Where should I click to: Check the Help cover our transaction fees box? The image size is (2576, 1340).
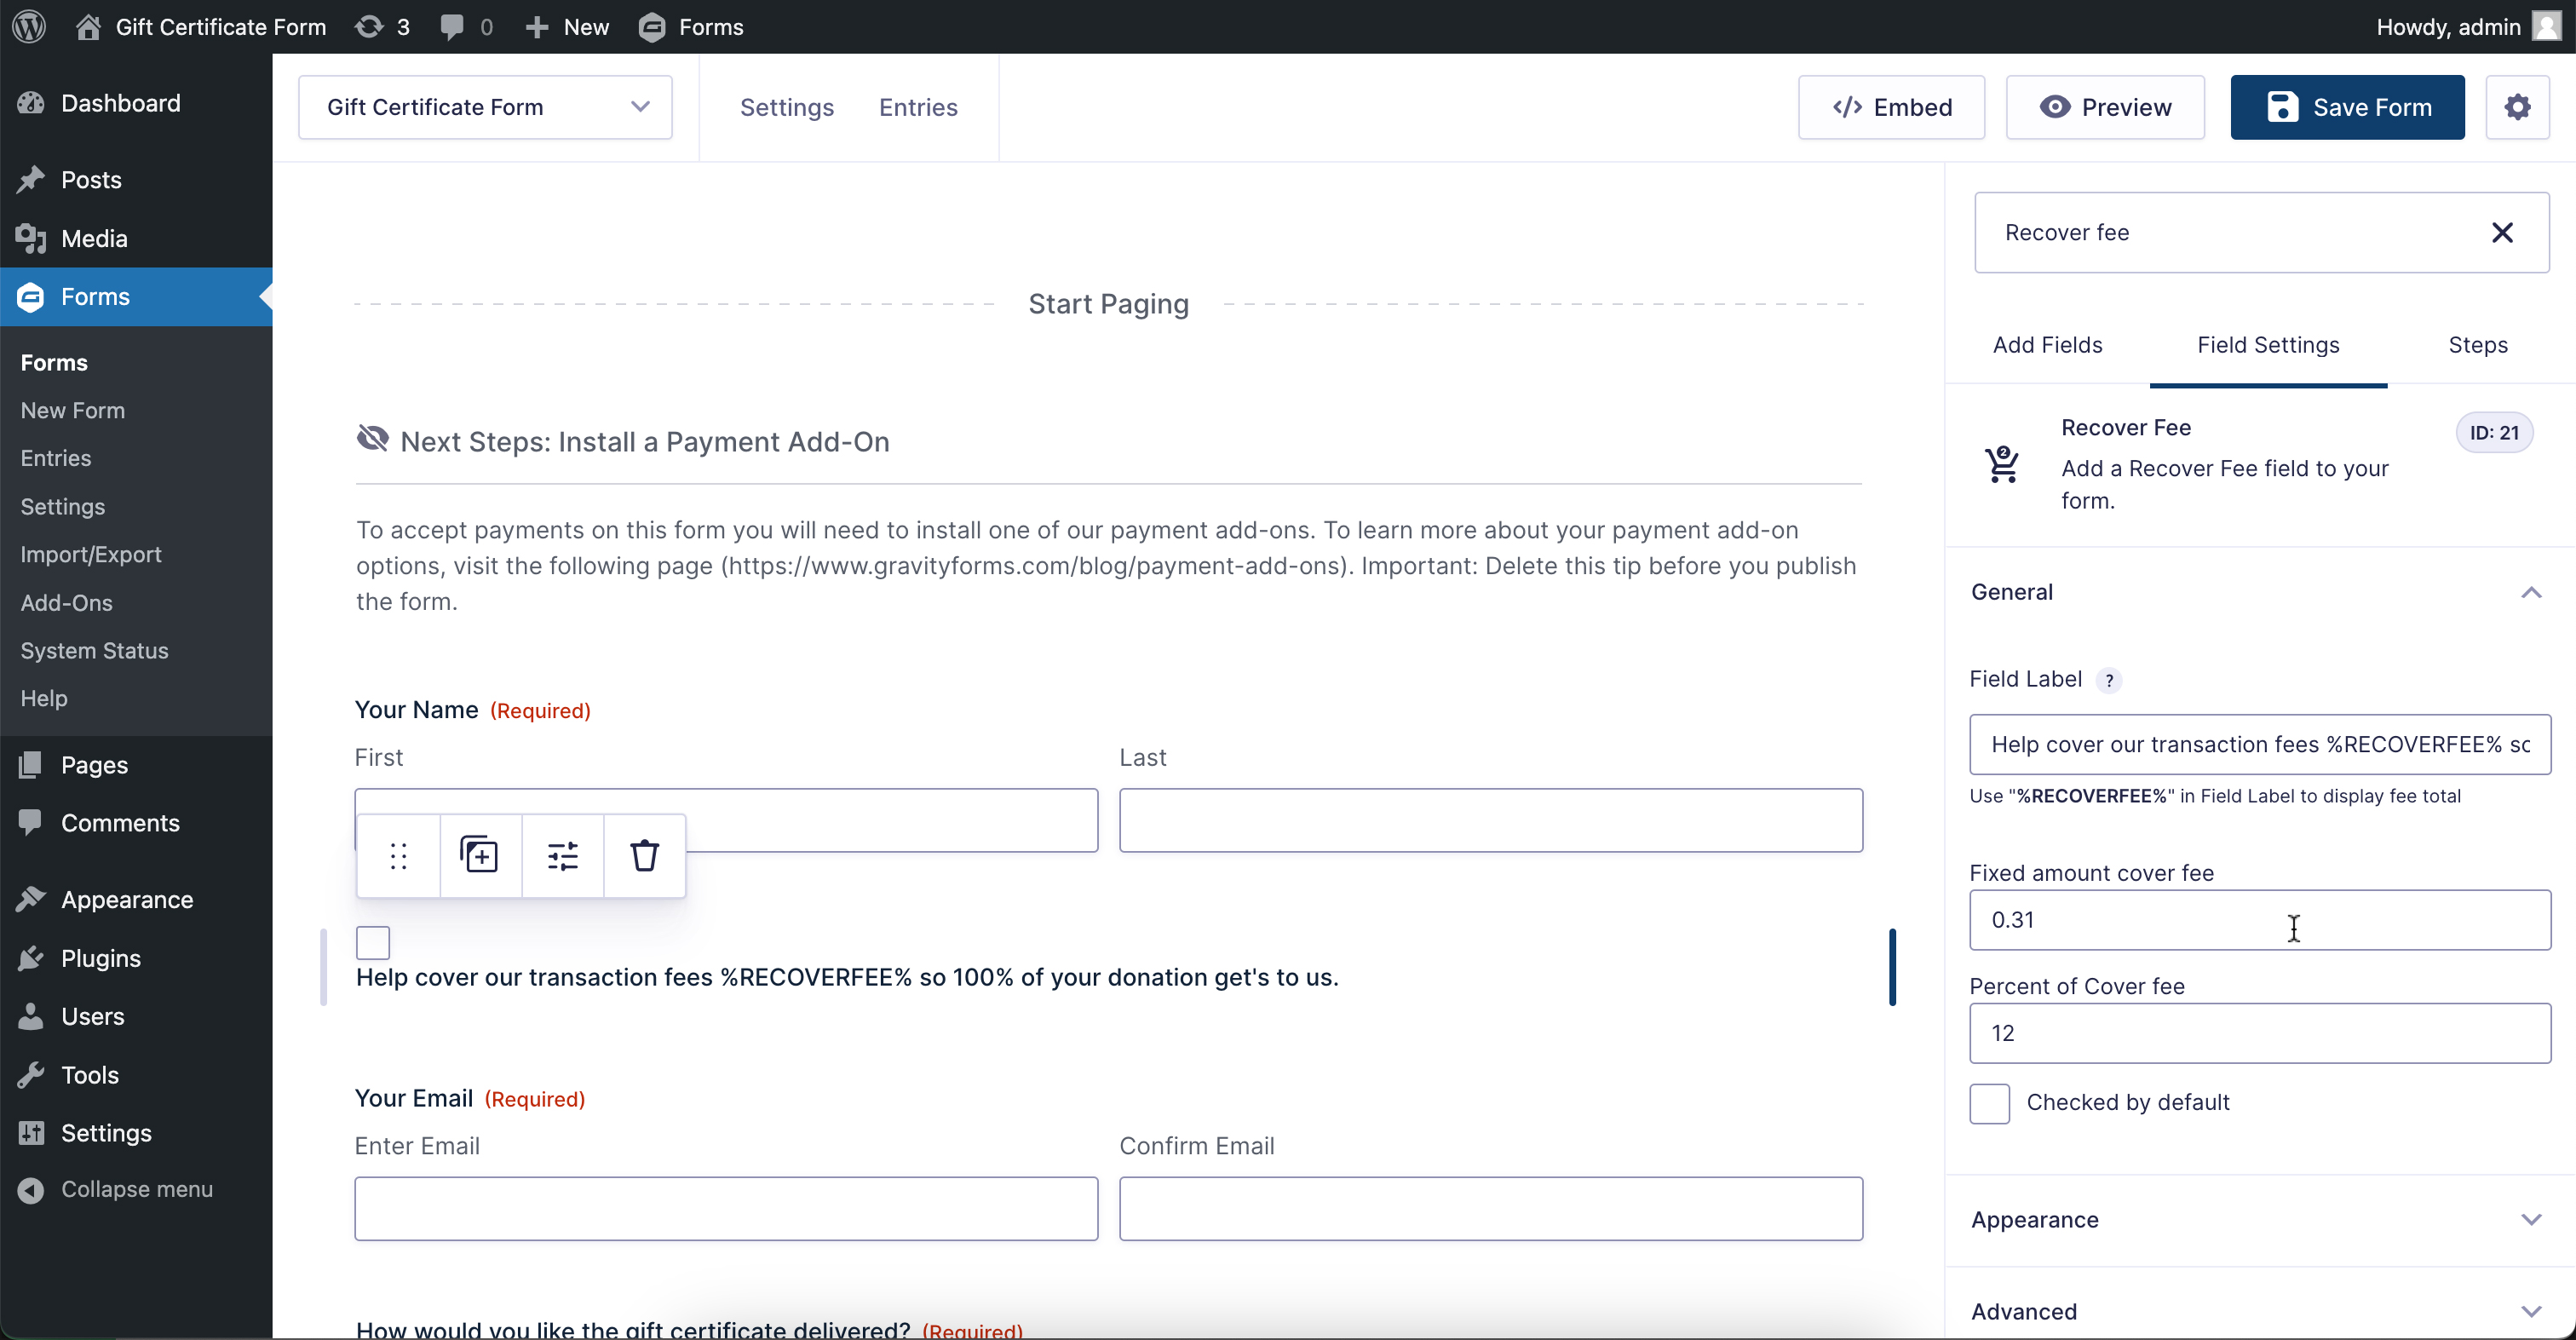tap(371, 941)
